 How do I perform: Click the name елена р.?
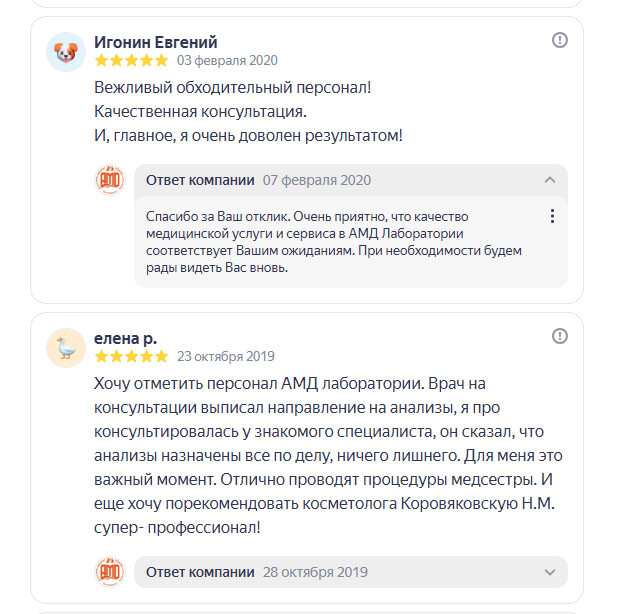pos(125,337)
